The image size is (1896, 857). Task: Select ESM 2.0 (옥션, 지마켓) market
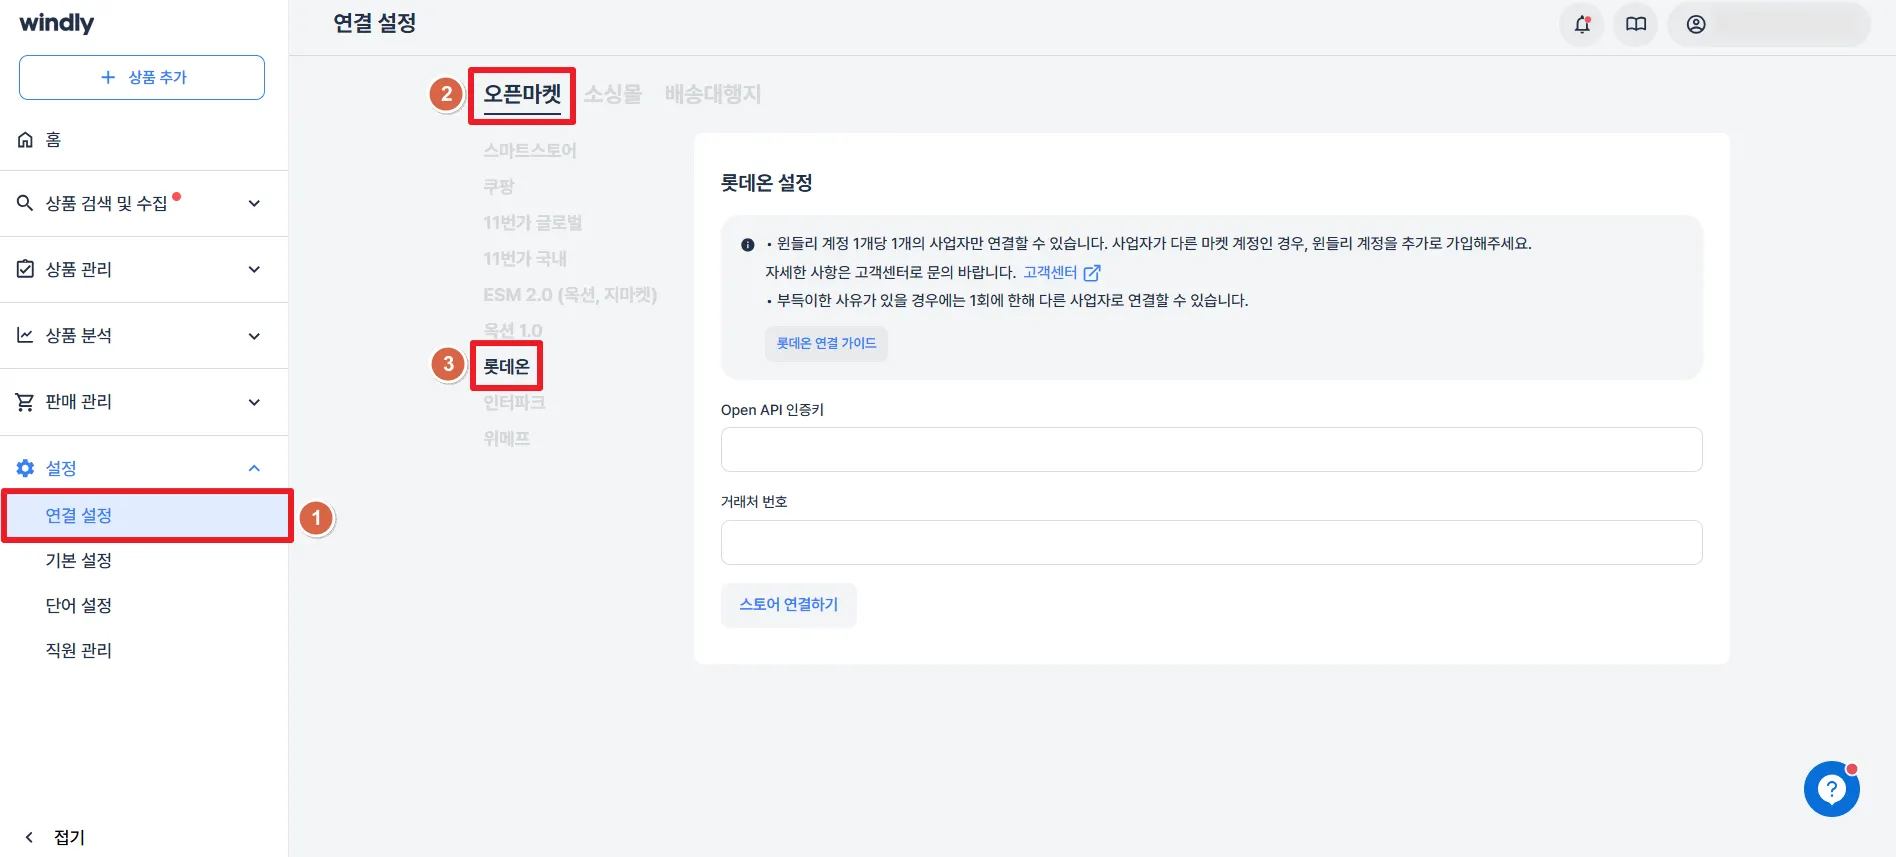[x=570, y=294]
